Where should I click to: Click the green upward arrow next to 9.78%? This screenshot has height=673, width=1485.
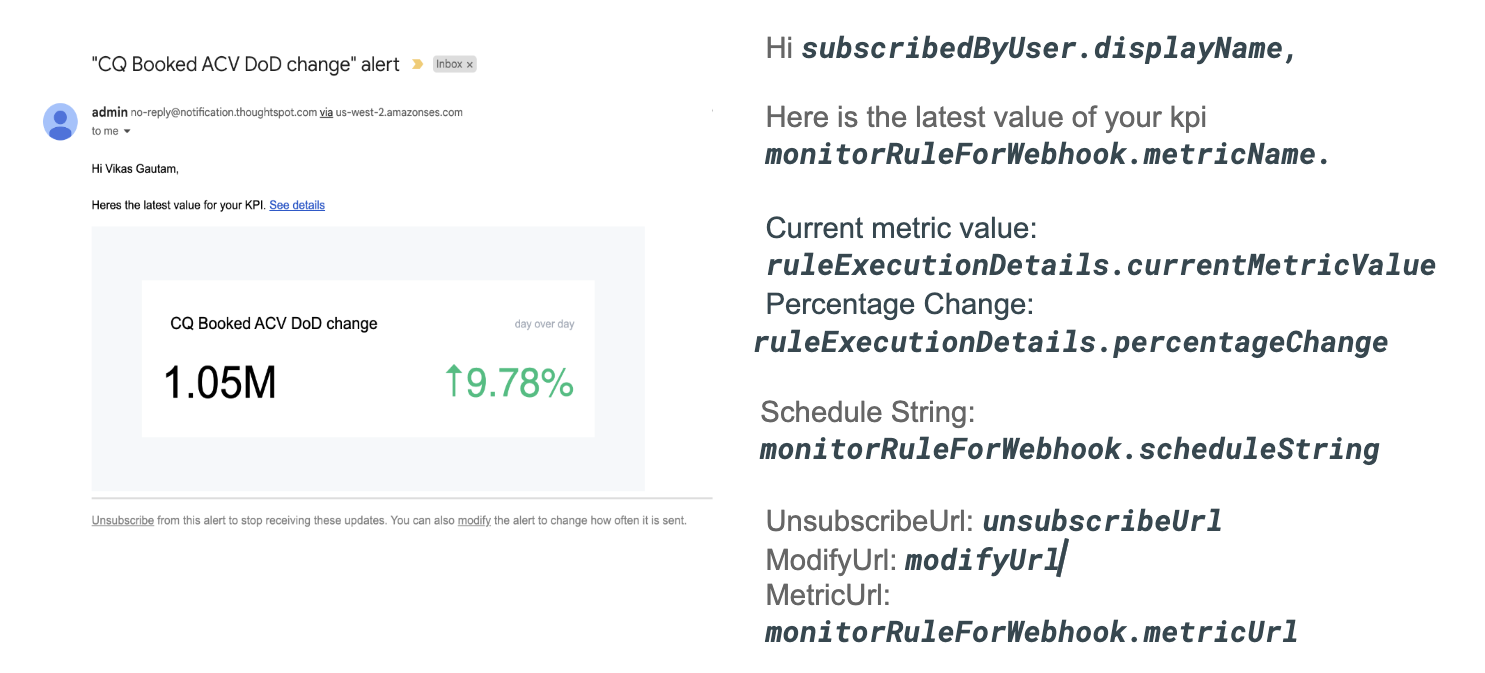(456, 382)
